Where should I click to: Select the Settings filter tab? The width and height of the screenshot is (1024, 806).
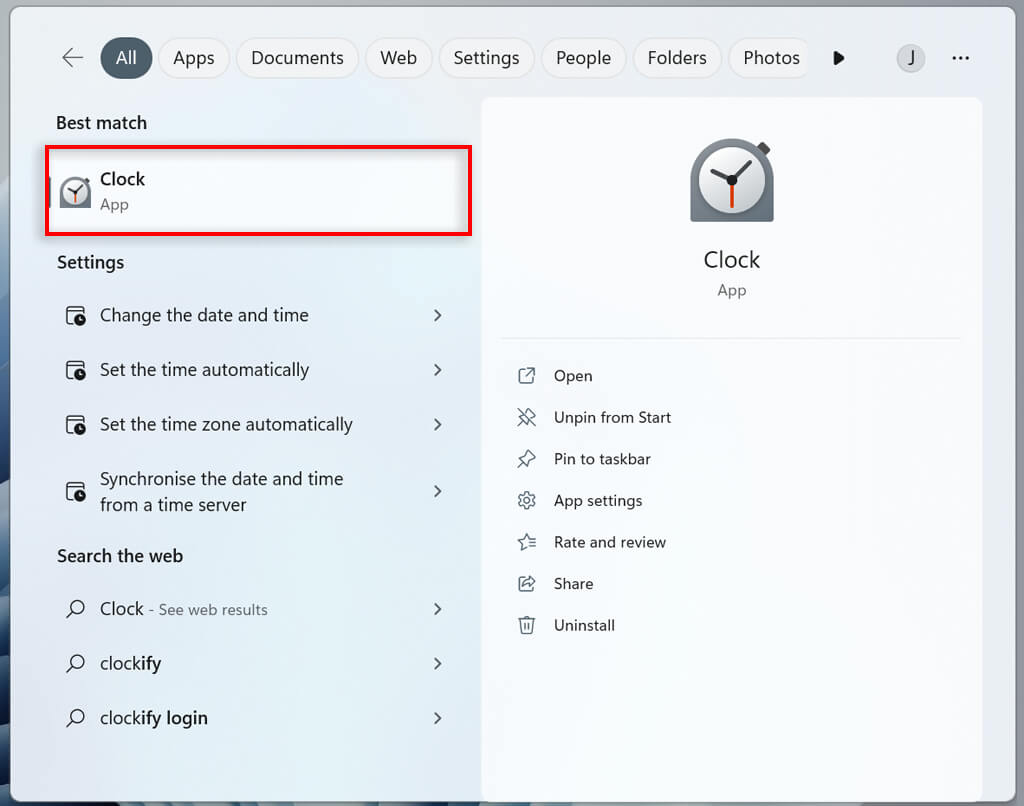click(x=487, y=58)
